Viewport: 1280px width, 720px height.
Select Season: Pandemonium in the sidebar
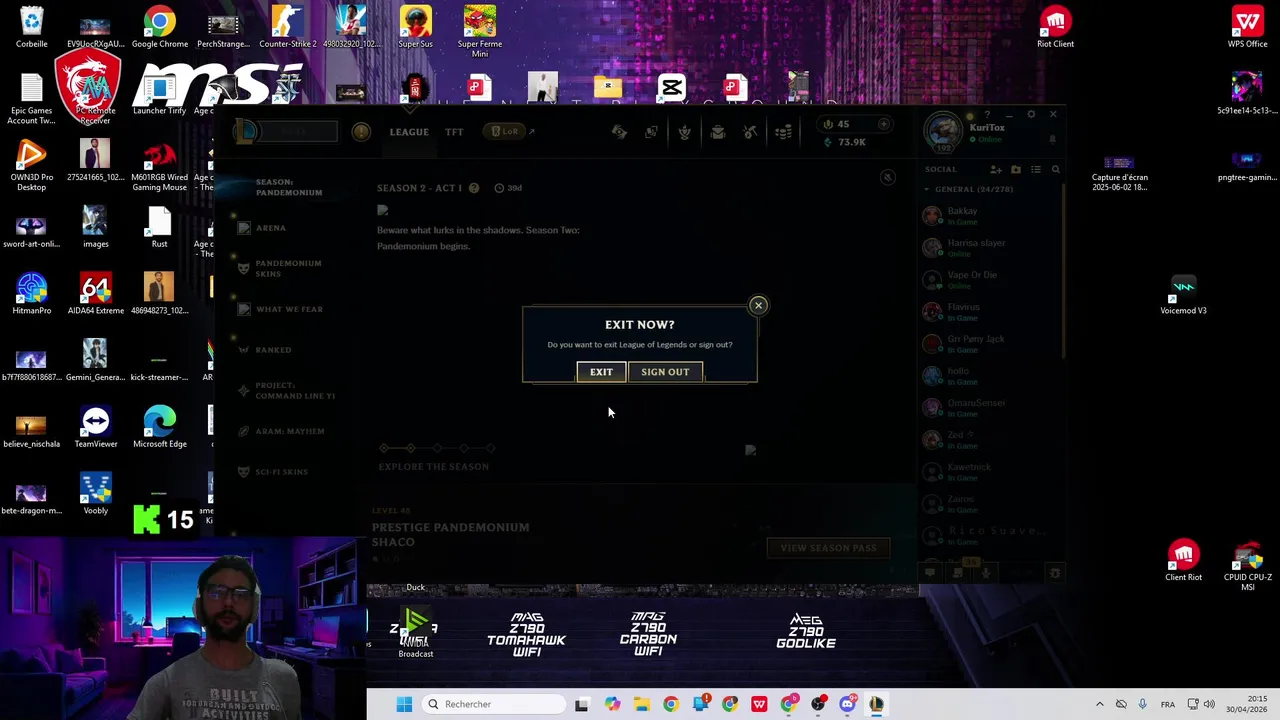click(289, 187)
